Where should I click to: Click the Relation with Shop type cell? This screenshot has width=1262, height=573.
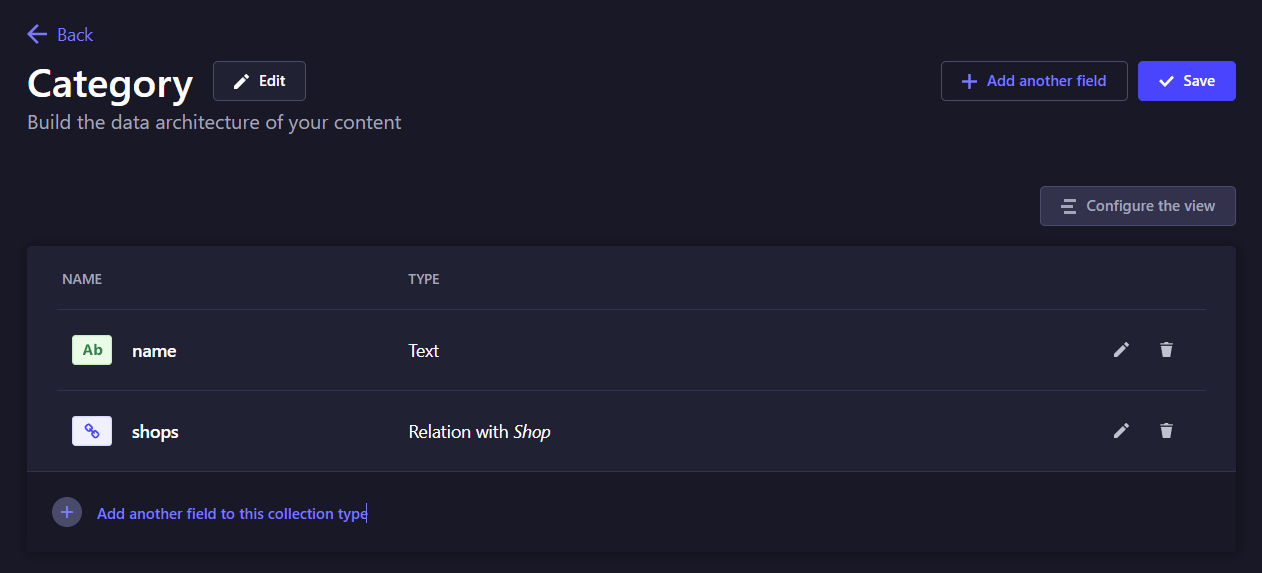pyautogui.click(x=479, y=432)
